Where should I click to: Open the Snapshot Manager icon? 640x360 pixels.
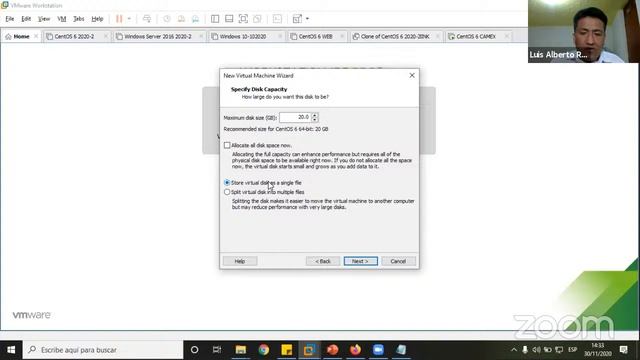(196, 19)
